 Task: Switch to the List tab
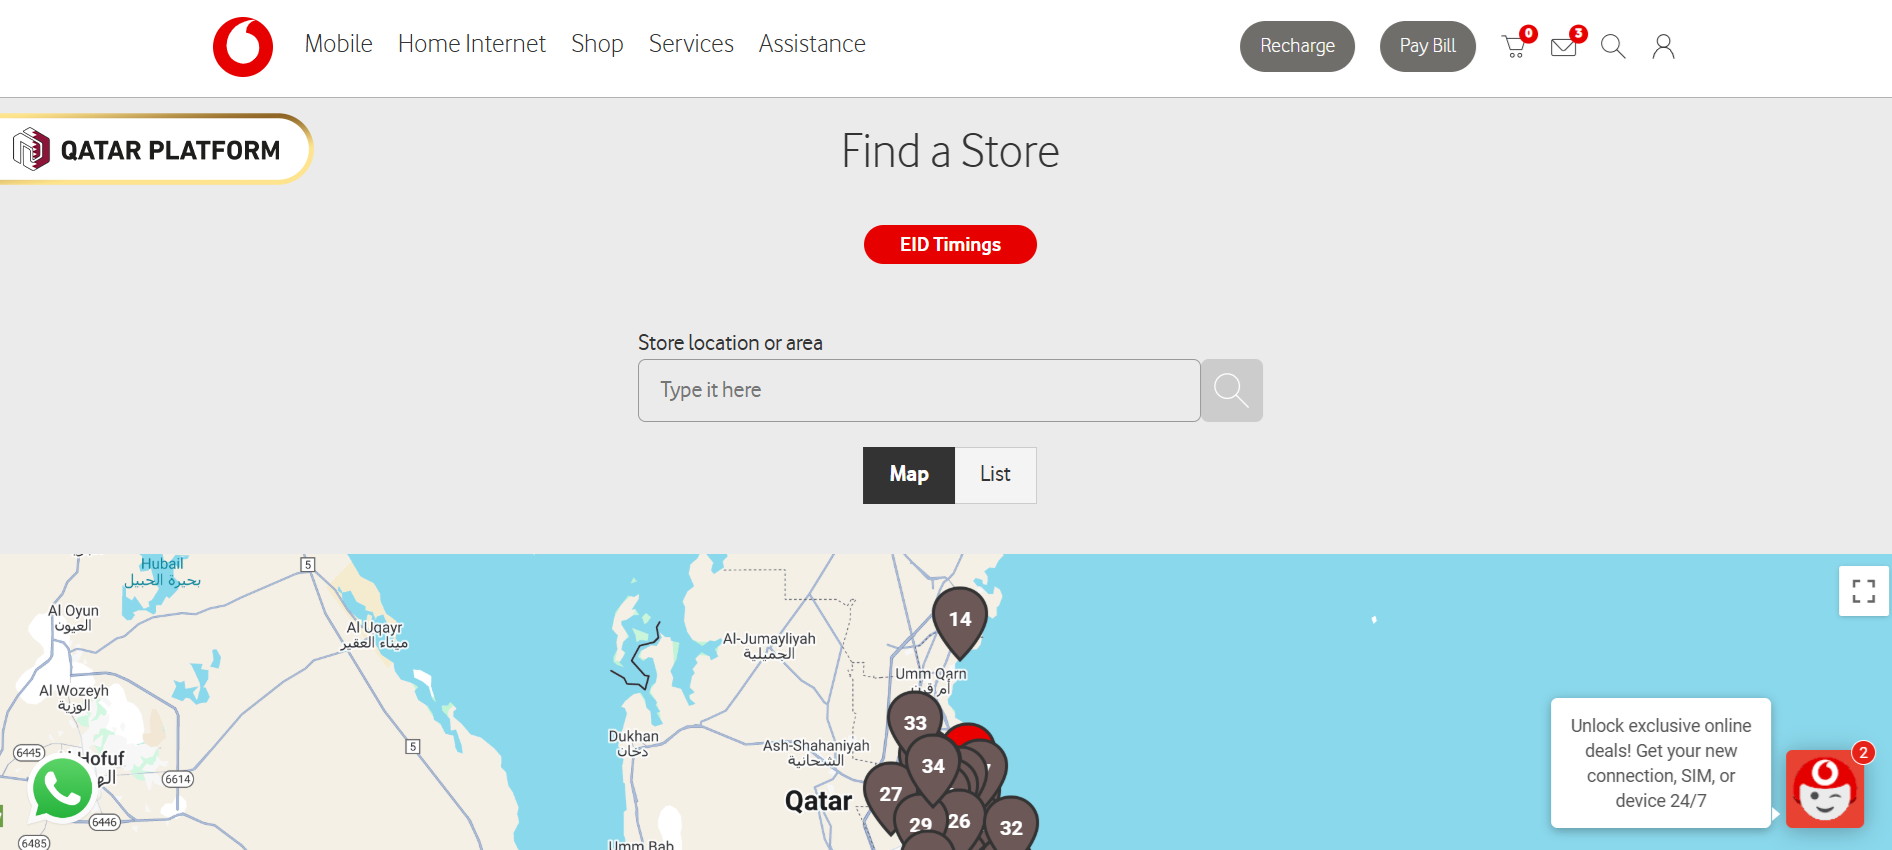tap(995, 475)
